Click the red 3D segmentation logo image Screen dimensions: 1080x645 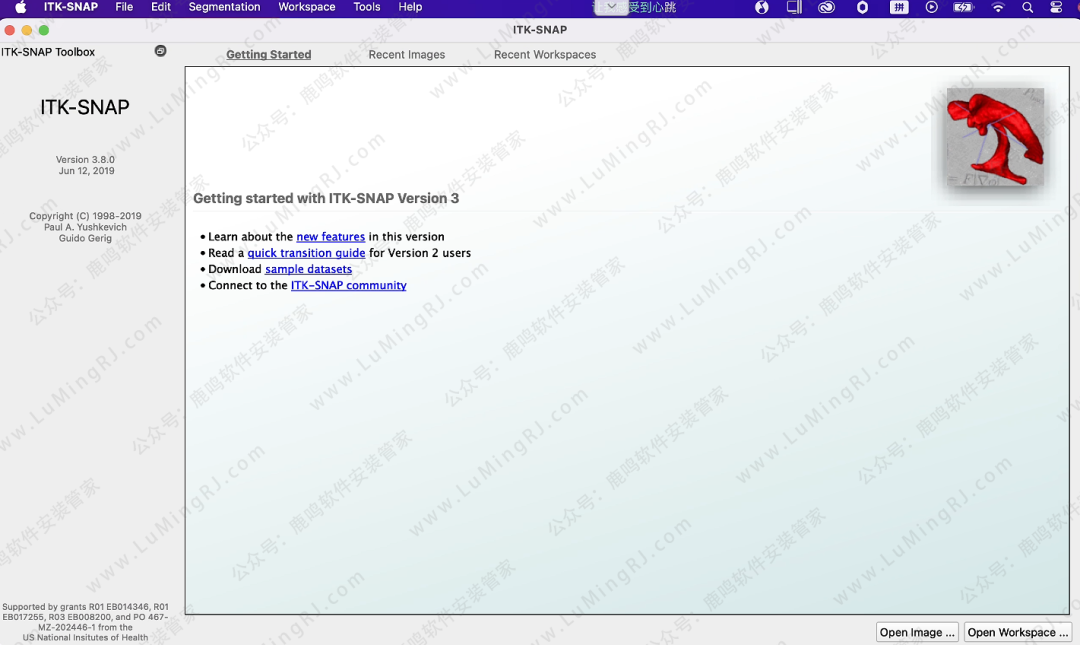tap(995, 137)
